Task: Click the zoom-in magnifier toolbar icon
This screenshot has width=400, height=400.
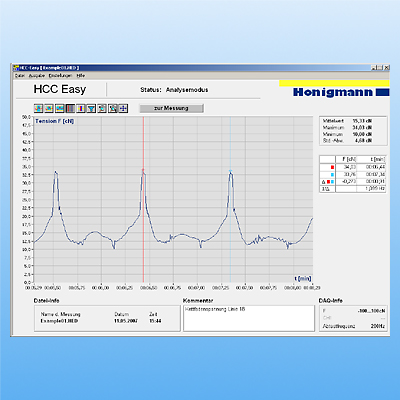Action: click(102, 108)
